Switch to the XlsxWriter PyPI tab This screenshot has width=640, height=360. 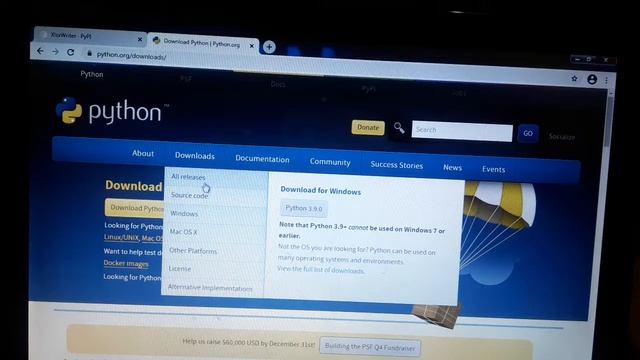(x=89, y=36)
